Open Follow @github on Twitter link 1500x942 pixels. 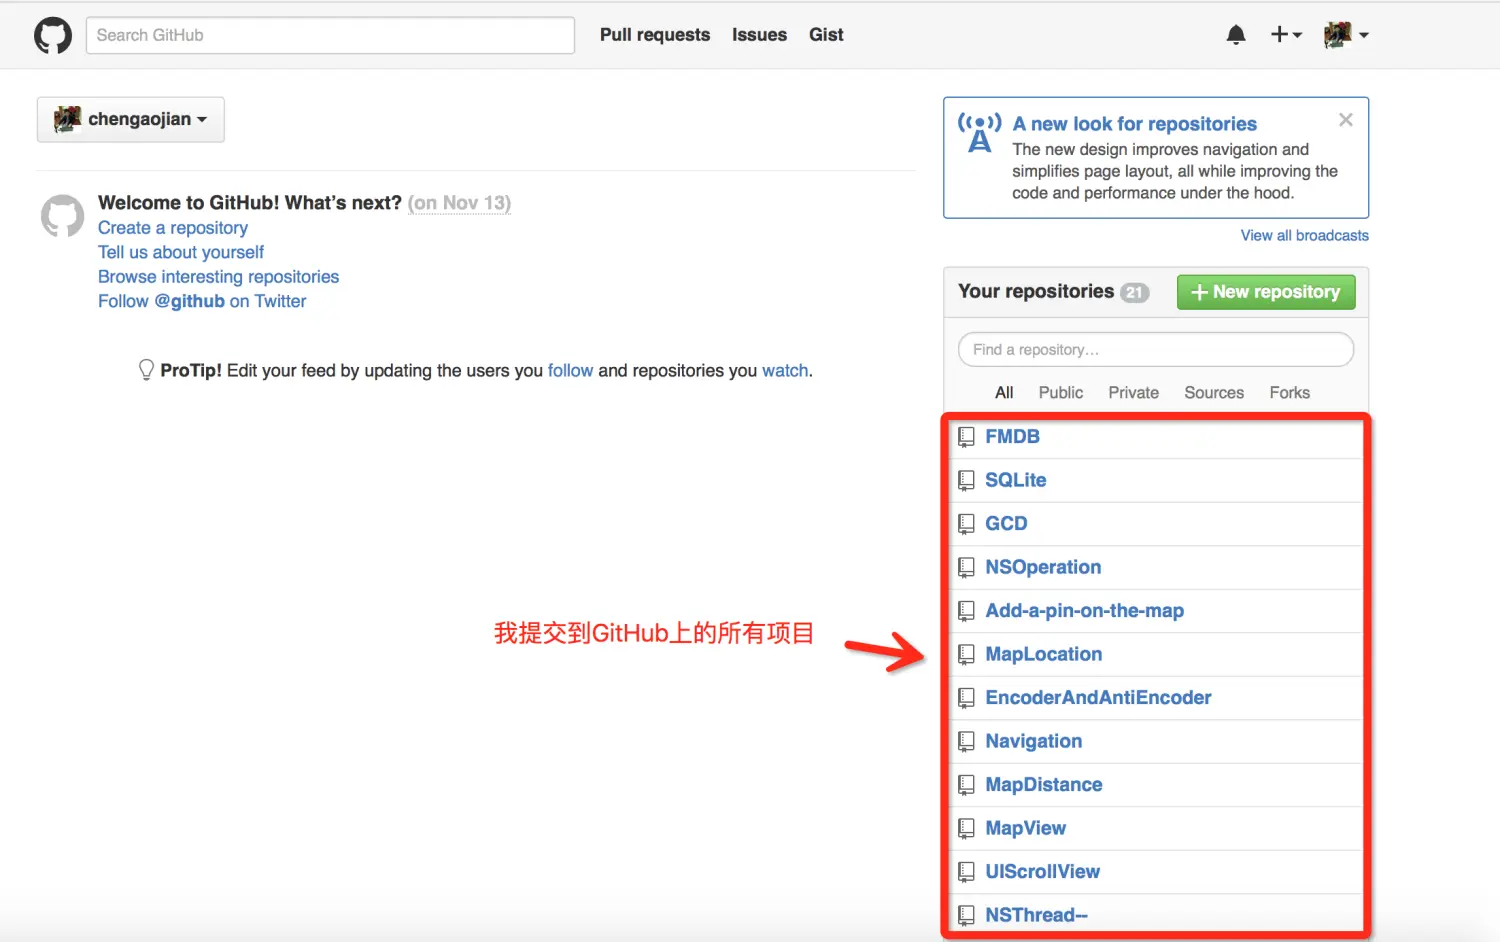pyautogui.click(x=202, y=301)
